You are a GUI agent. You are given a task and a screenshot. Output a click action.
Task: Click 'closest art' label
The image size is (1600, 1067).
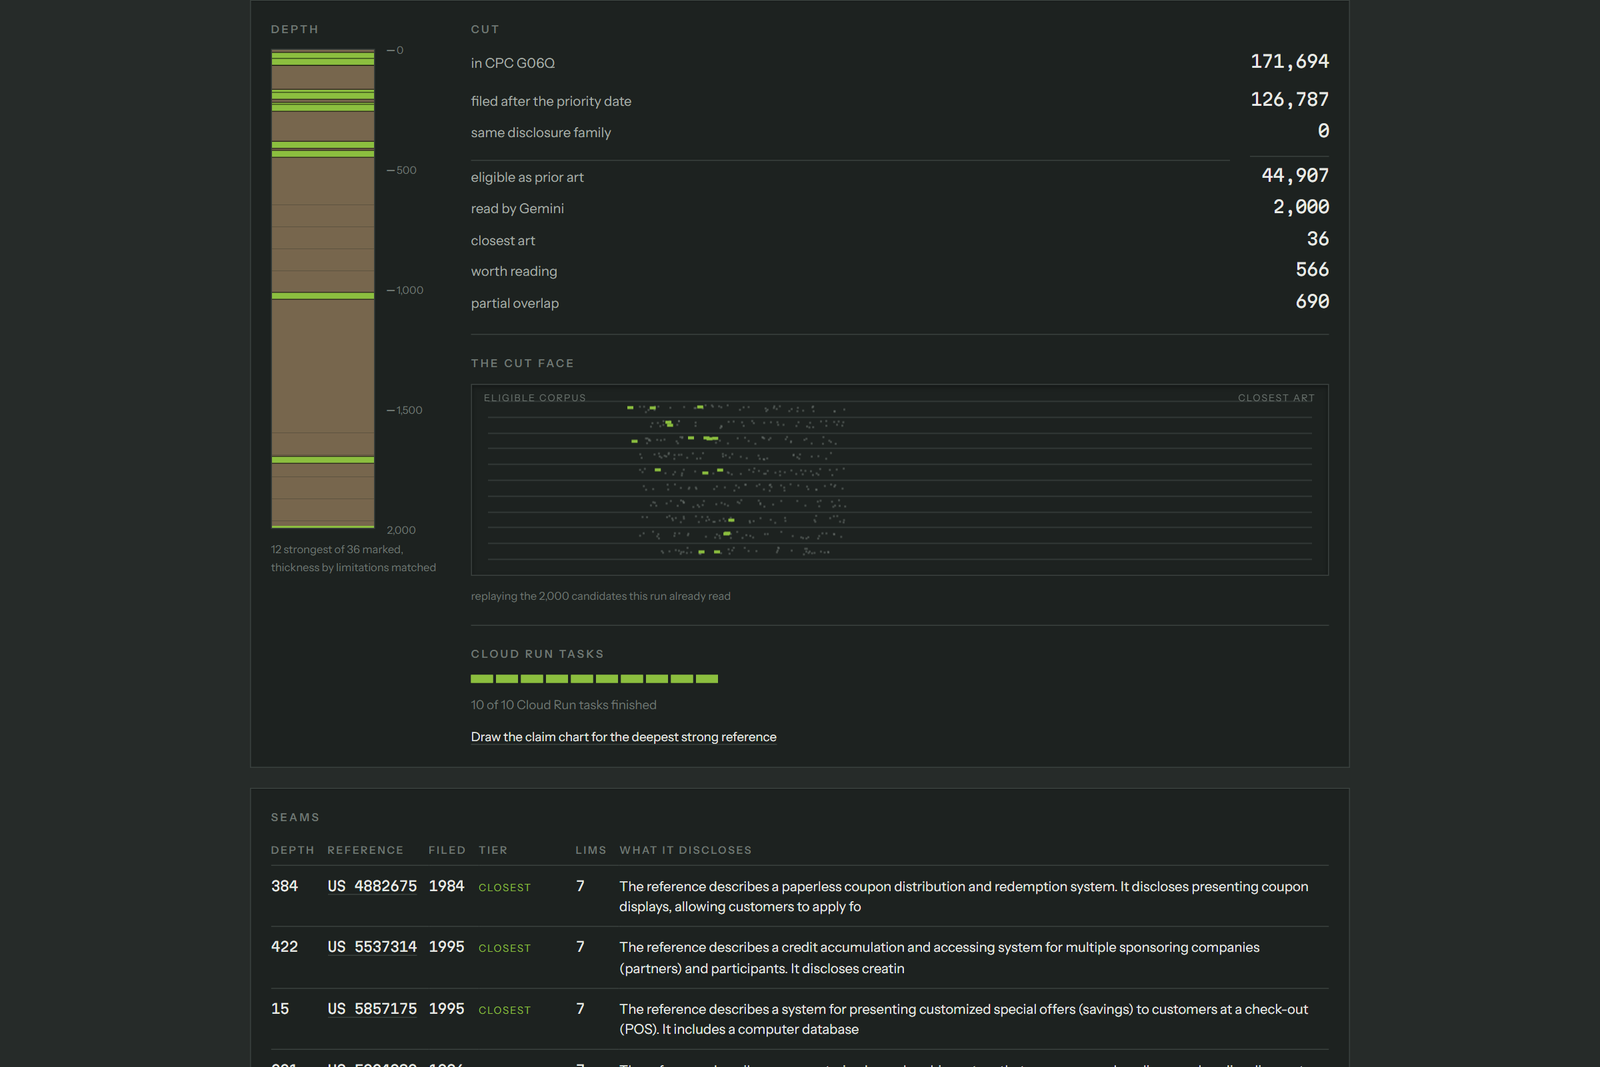coord(503,241)
